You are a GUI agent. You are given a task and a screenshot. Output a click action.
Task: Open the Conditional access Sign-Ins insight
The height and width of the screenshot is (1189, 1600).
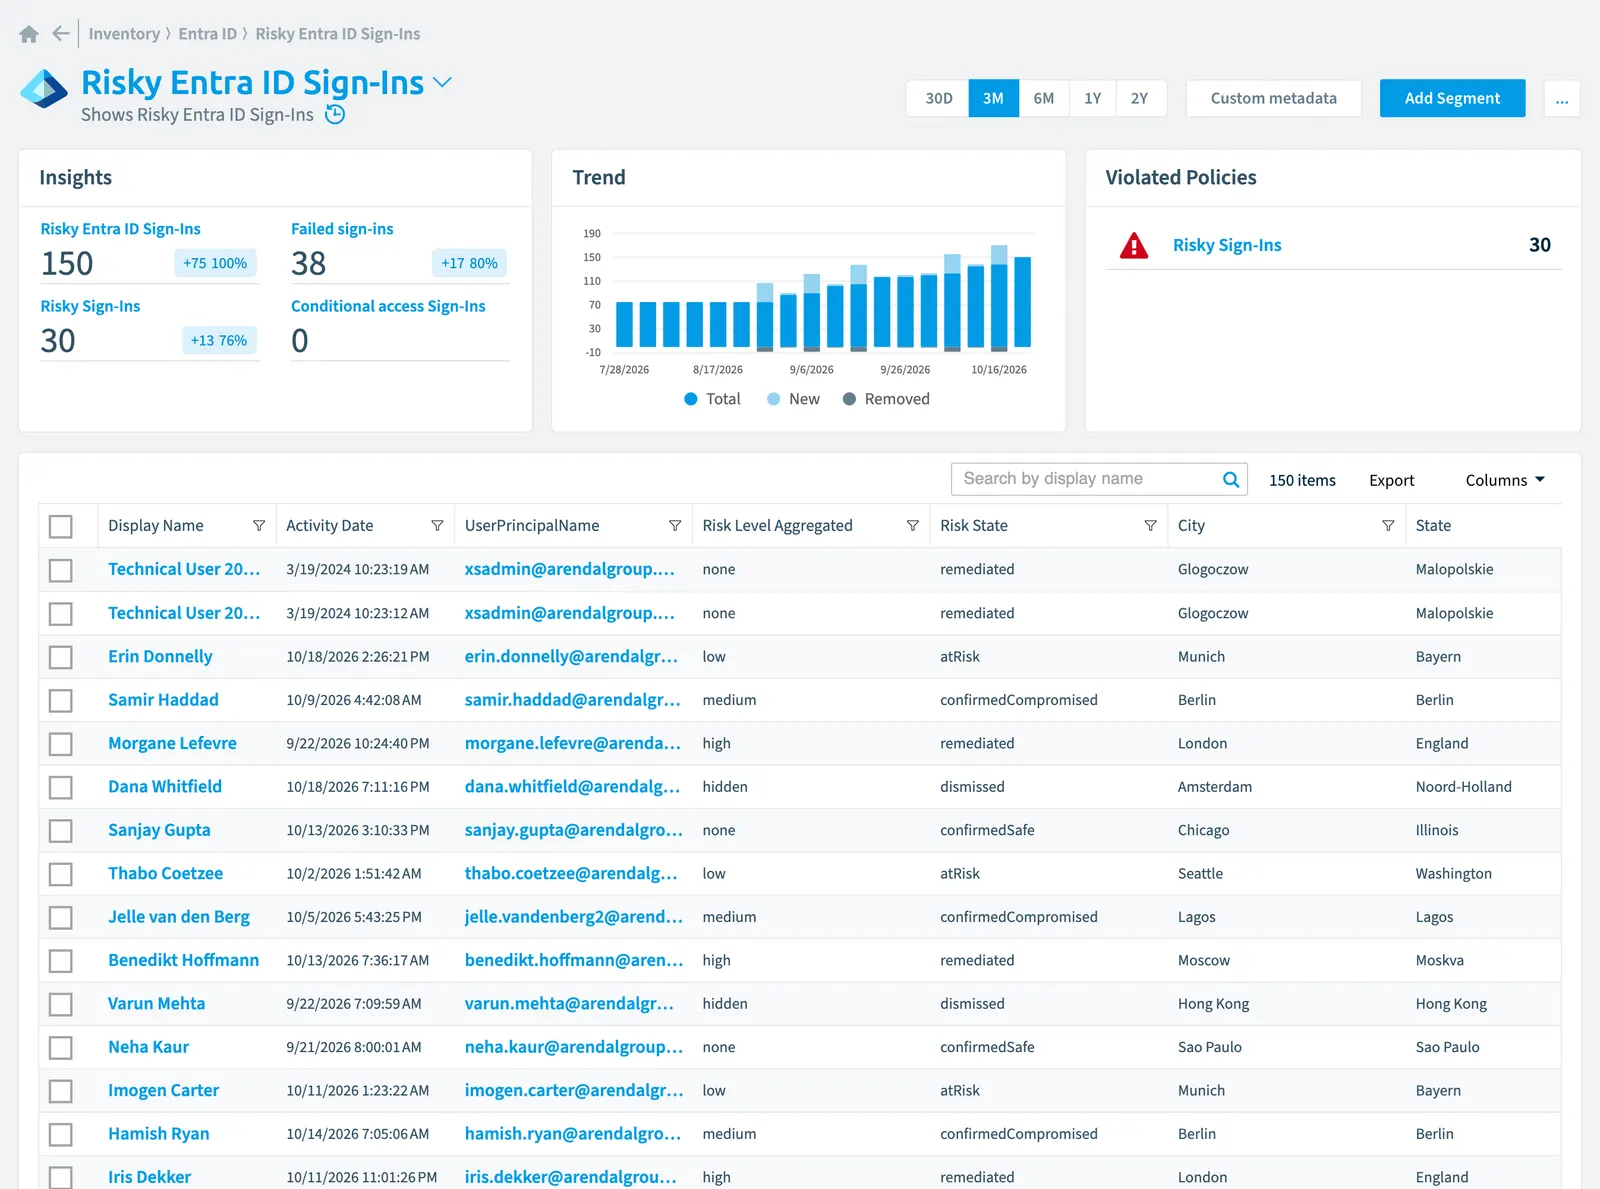coord(388,306)
